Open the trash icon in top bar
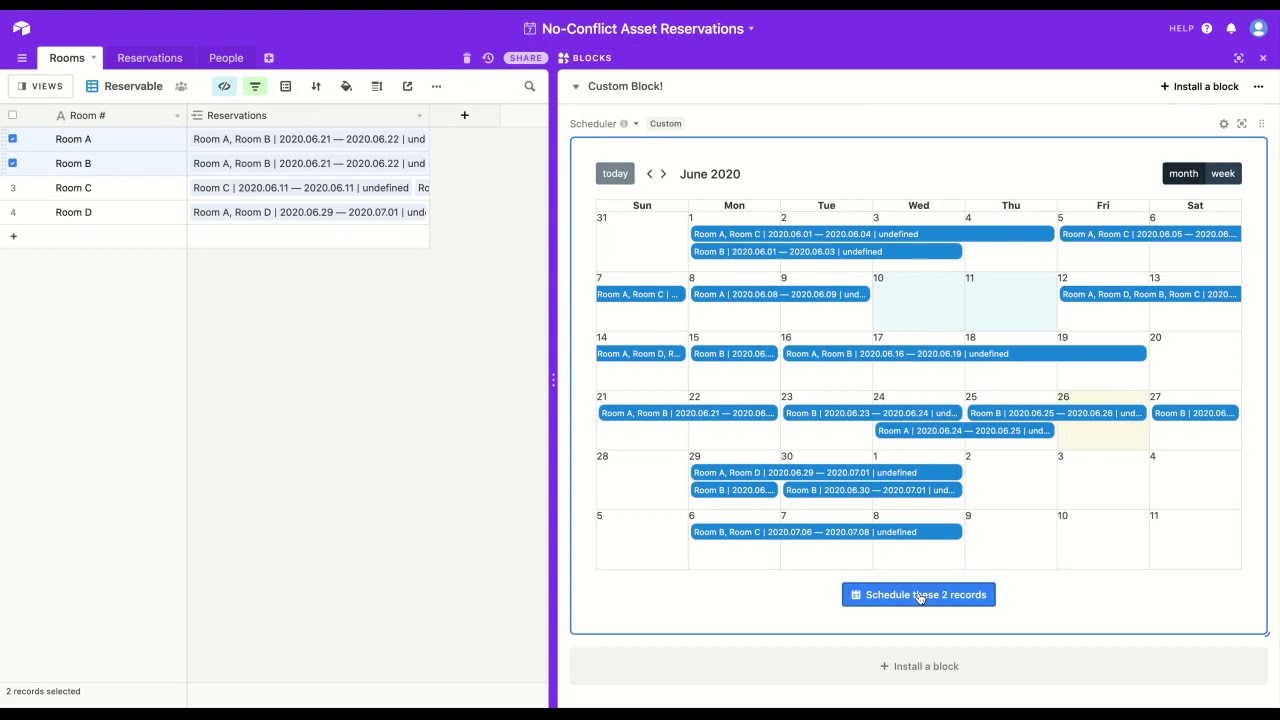The width and height of the screenshot is (1280, 720). pyautogui.click(x=466, y=58)
